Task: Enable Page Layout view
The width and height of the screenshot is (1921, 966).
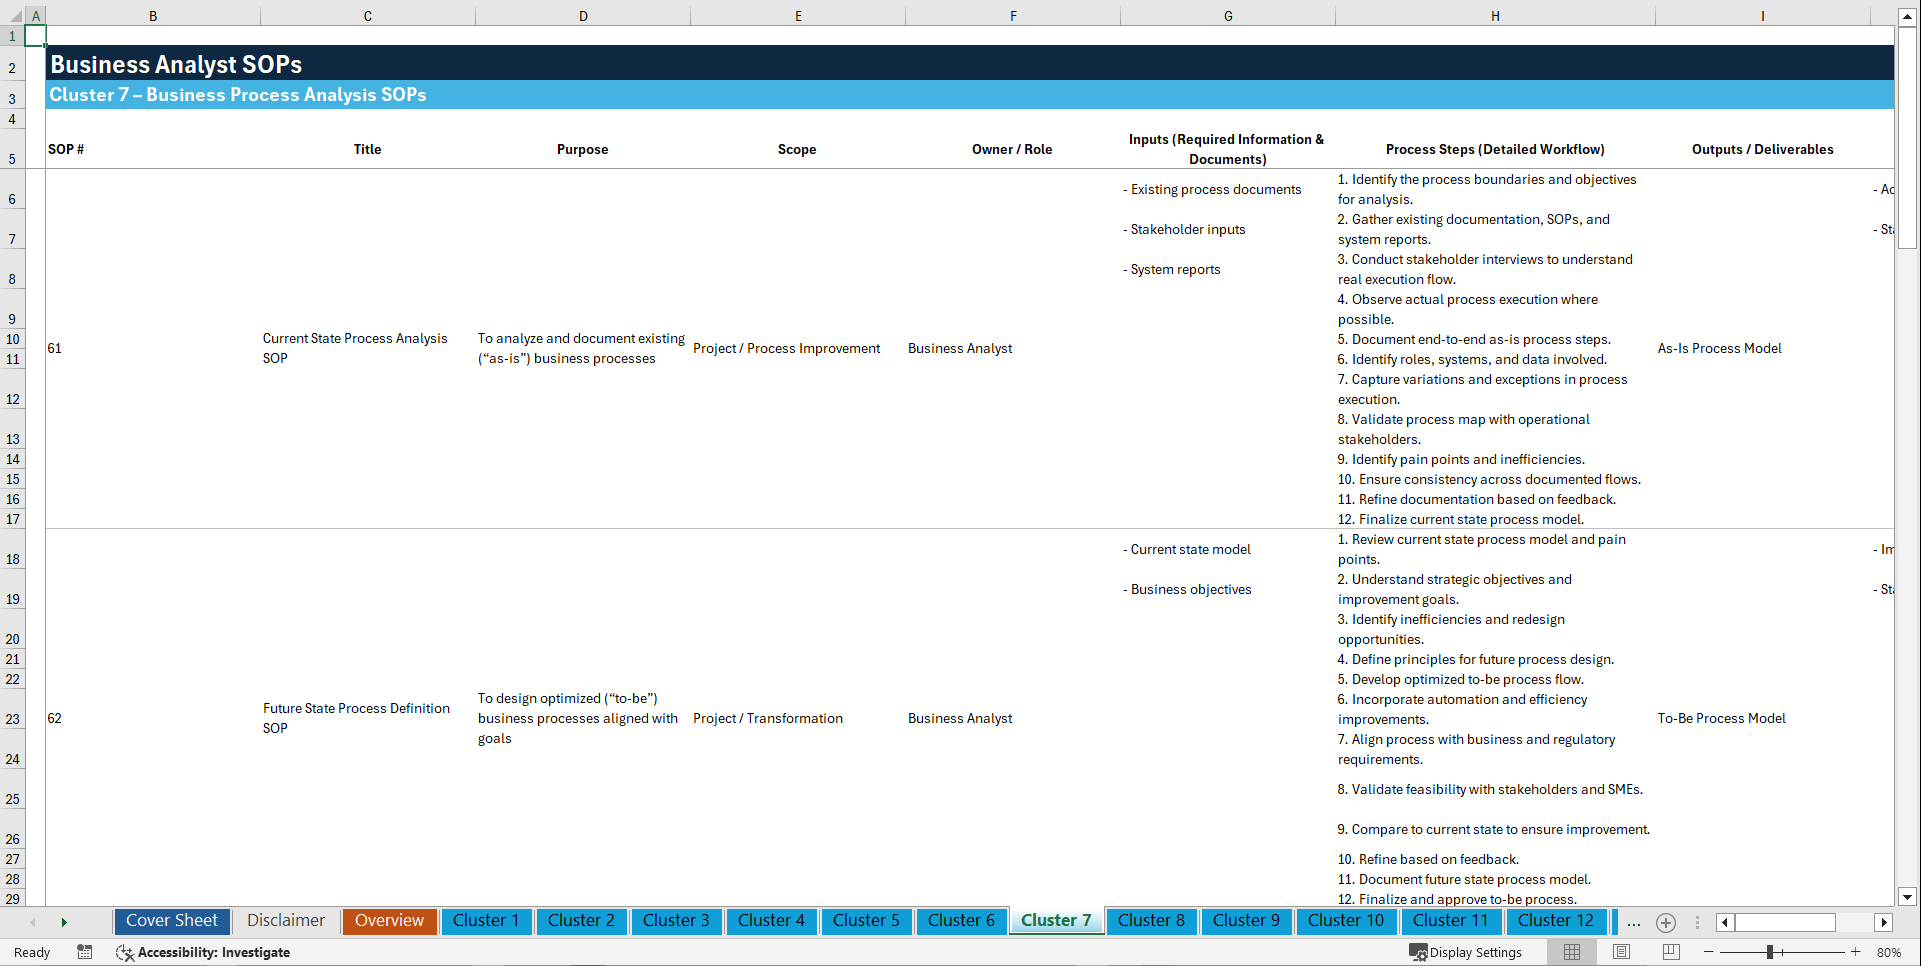Action: pyautogui.click(x=1620, y=952)
